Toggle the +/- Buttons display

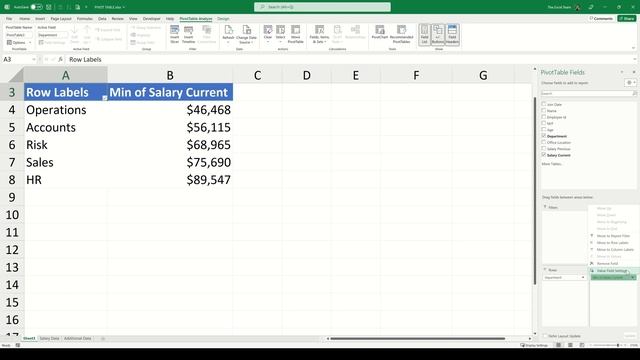tap(438, 34)
